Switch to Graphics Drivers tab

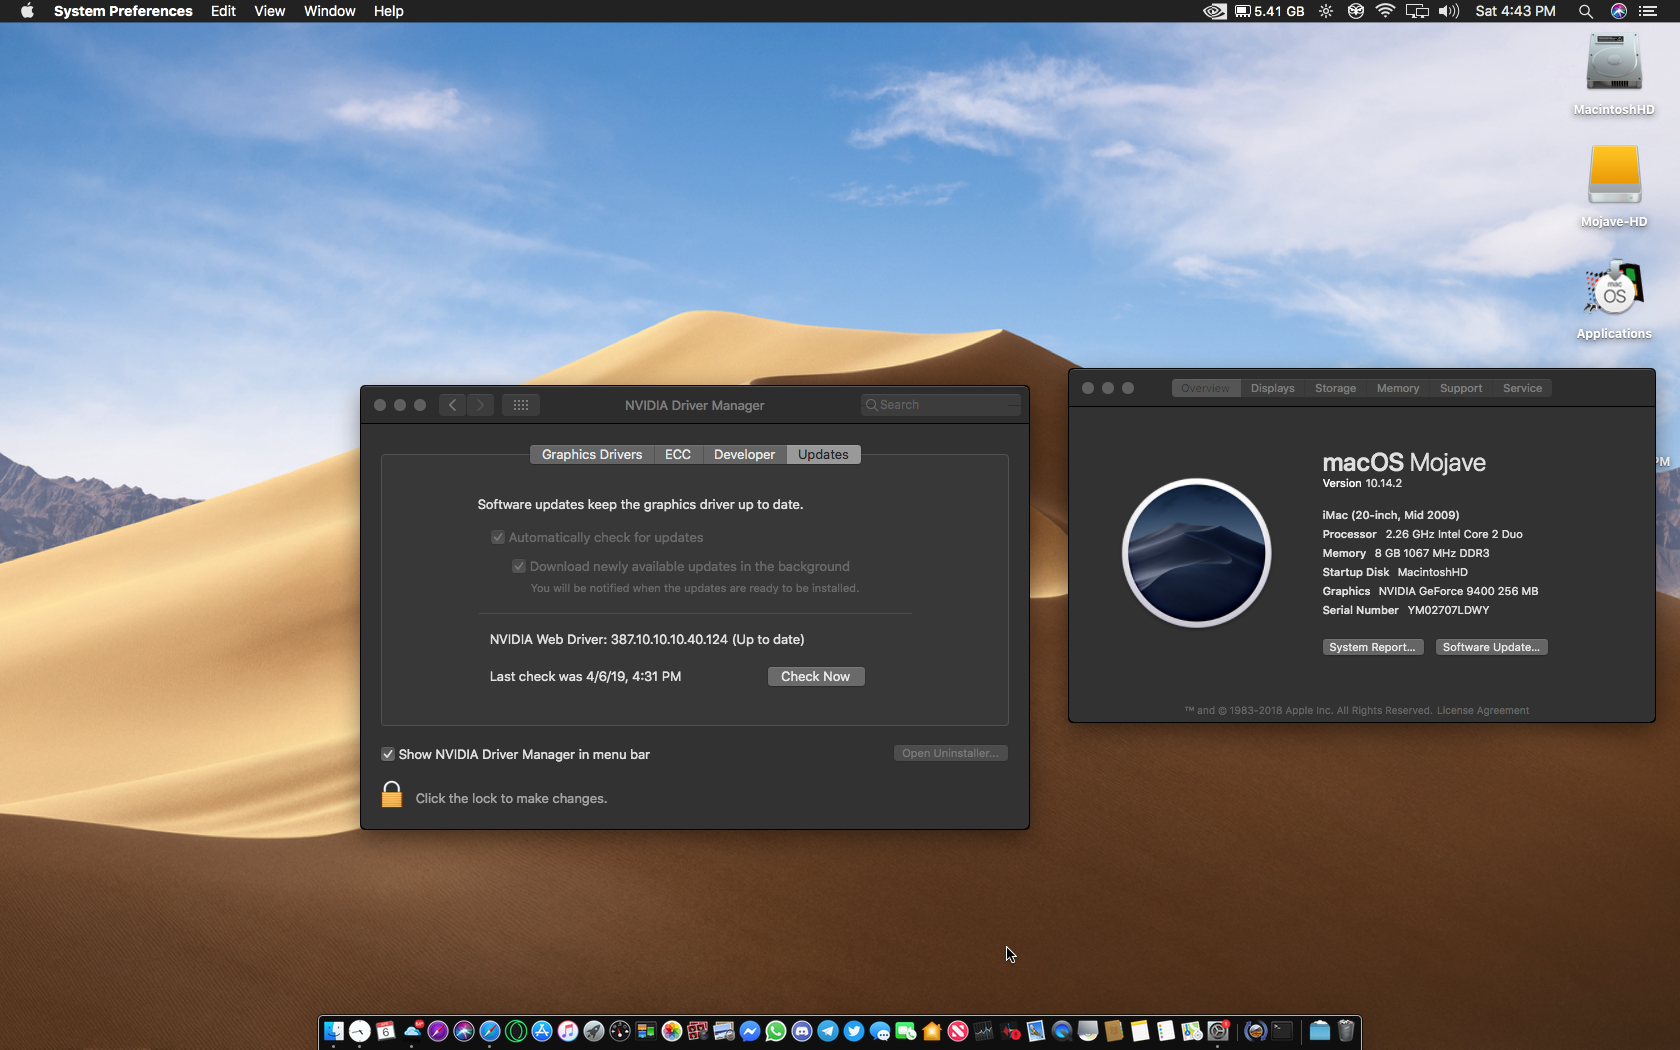[x=592, y=454]
